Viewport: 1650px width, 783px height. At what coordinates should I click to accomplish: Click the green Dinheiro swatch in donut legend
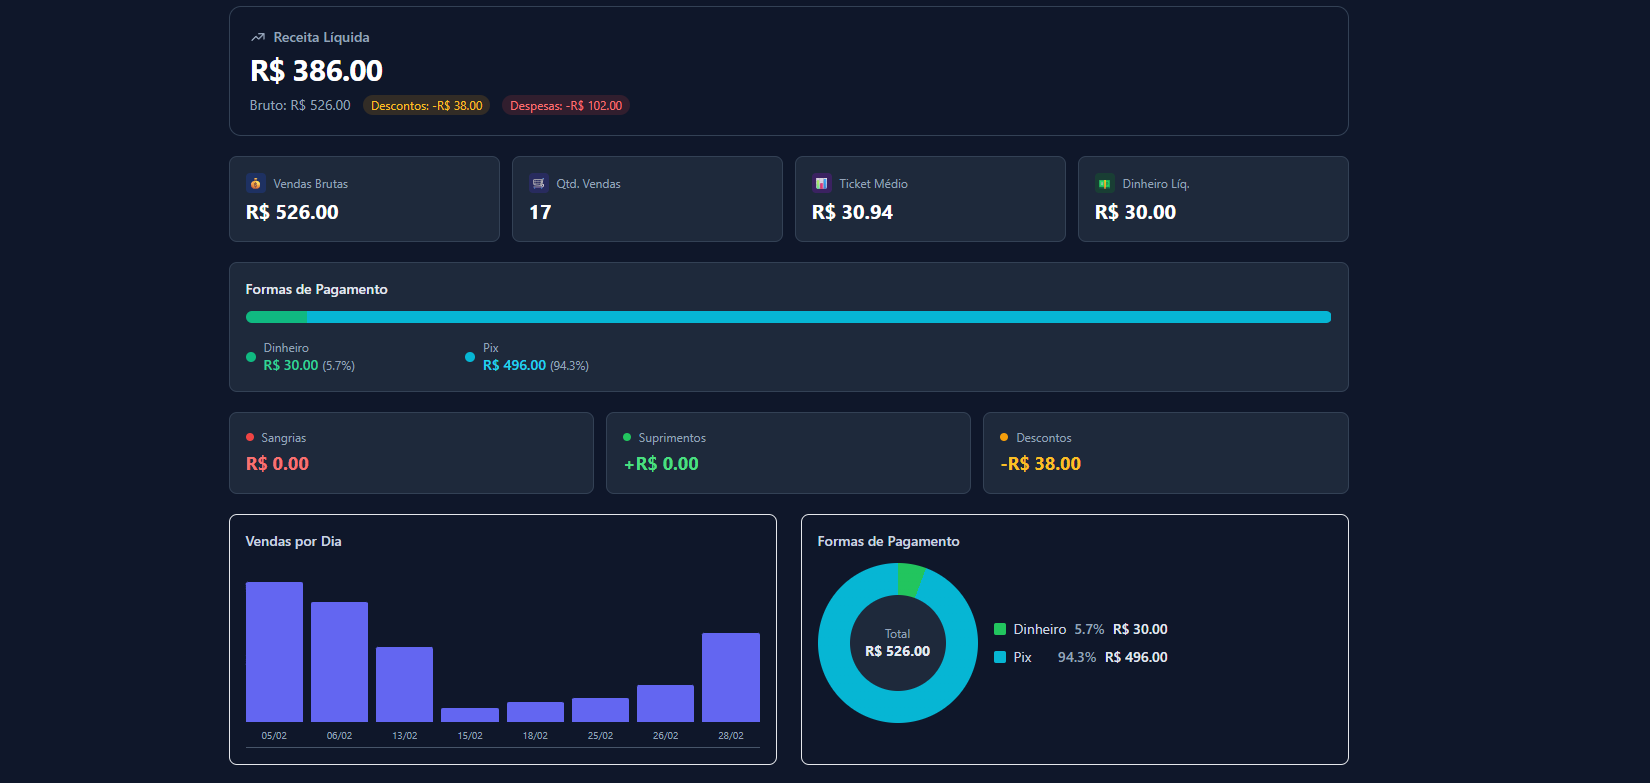1000,629
